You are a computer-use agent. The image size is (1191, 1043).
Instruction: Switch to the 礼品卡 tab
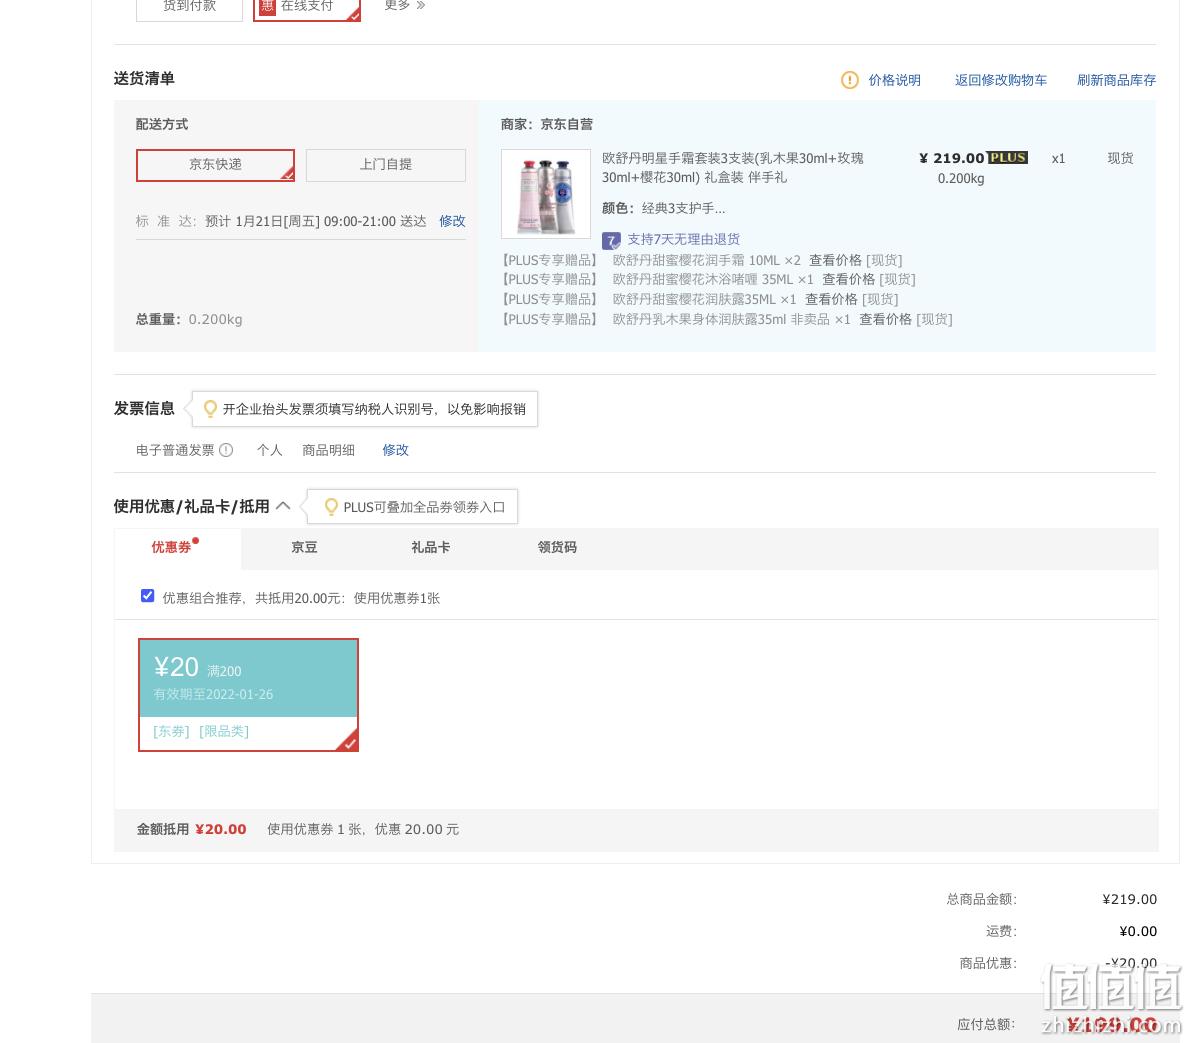pos(431,547)
